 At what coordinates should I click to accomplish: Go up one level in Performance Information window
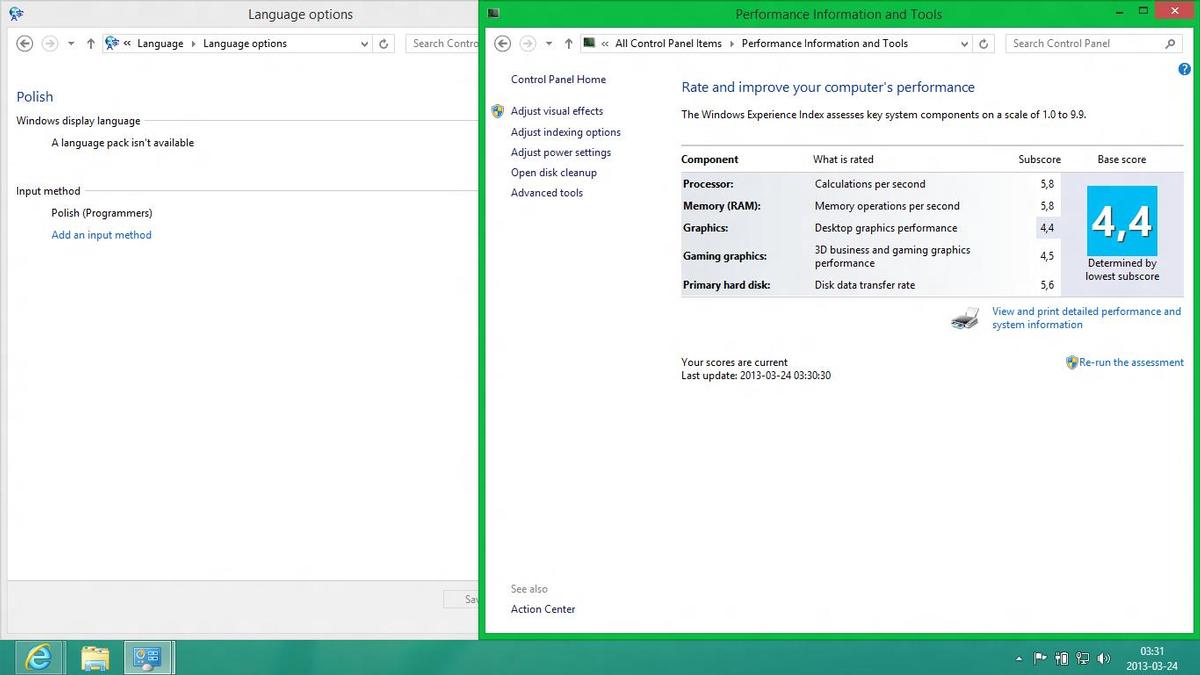[569, 44]
